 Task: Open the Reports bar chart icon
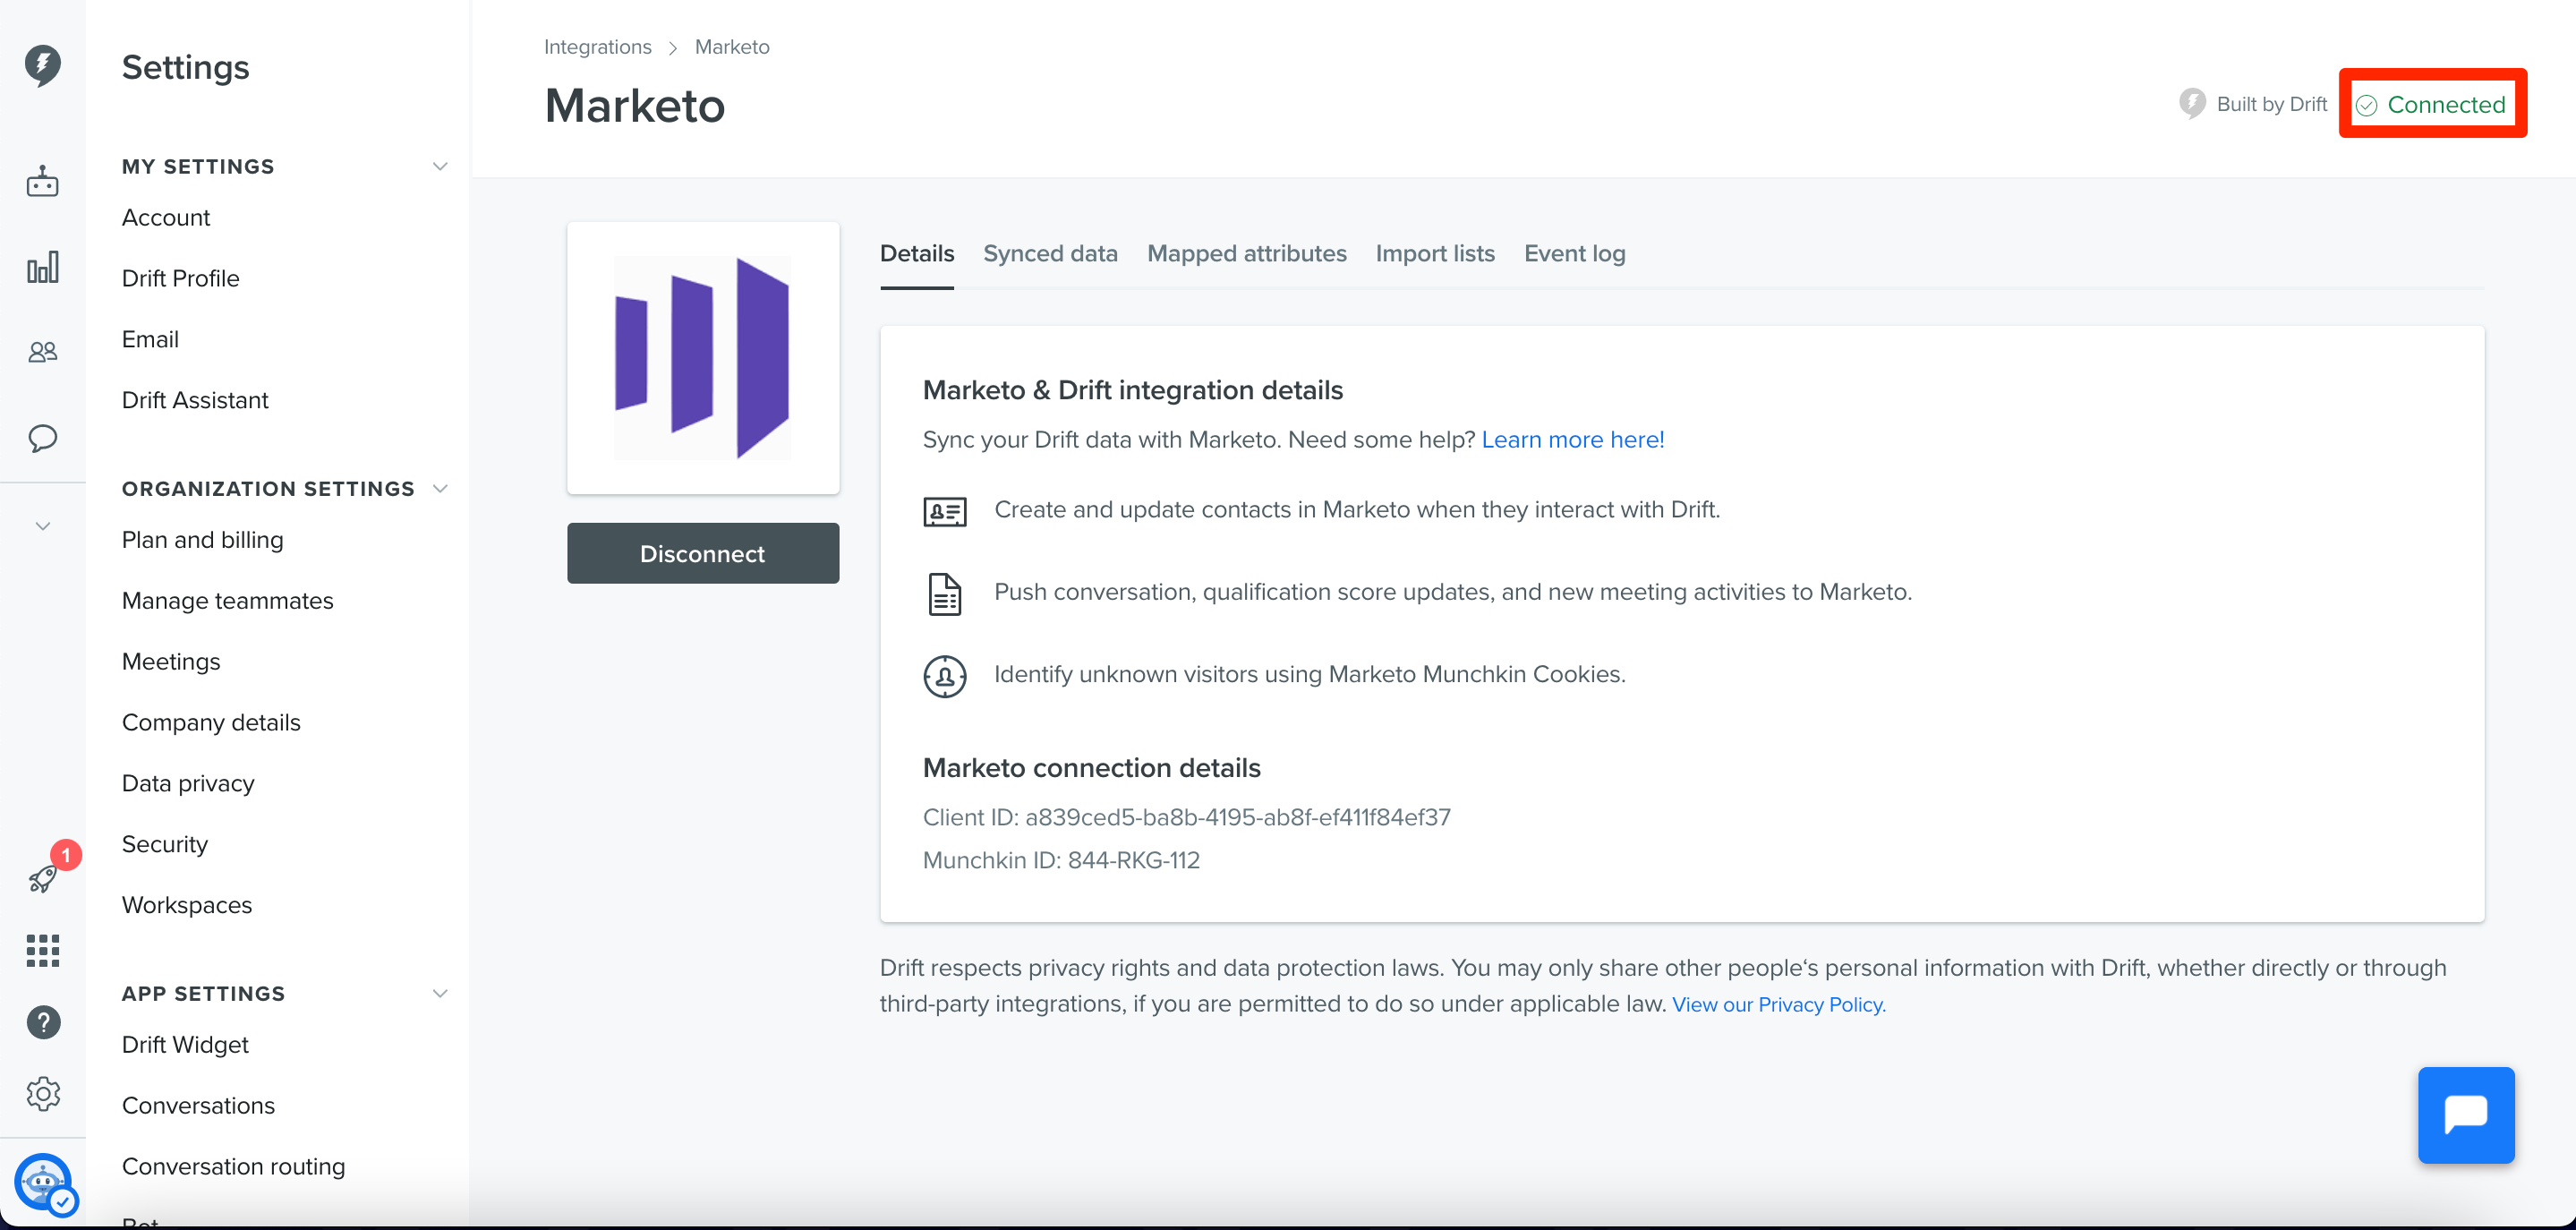click(x=42, y=267)
